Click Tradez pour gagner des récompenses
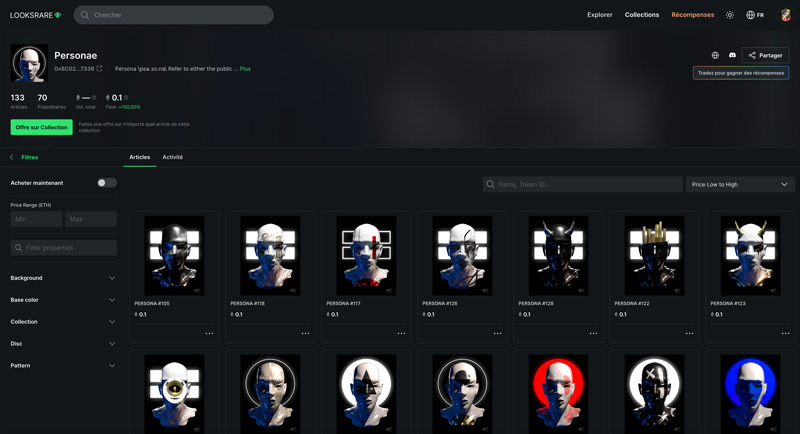The height and width of the screenshot is (434, 800). click(741, 73)
